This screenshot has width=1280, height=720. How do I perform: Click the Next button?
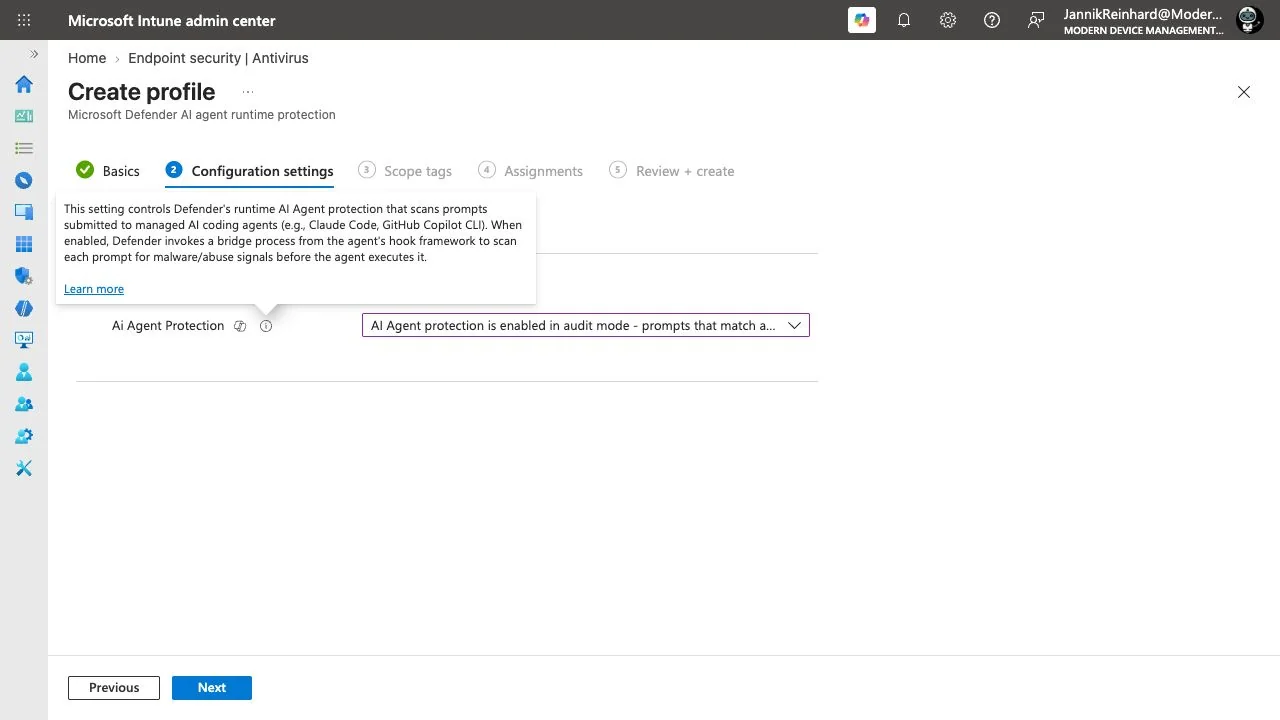212,688
